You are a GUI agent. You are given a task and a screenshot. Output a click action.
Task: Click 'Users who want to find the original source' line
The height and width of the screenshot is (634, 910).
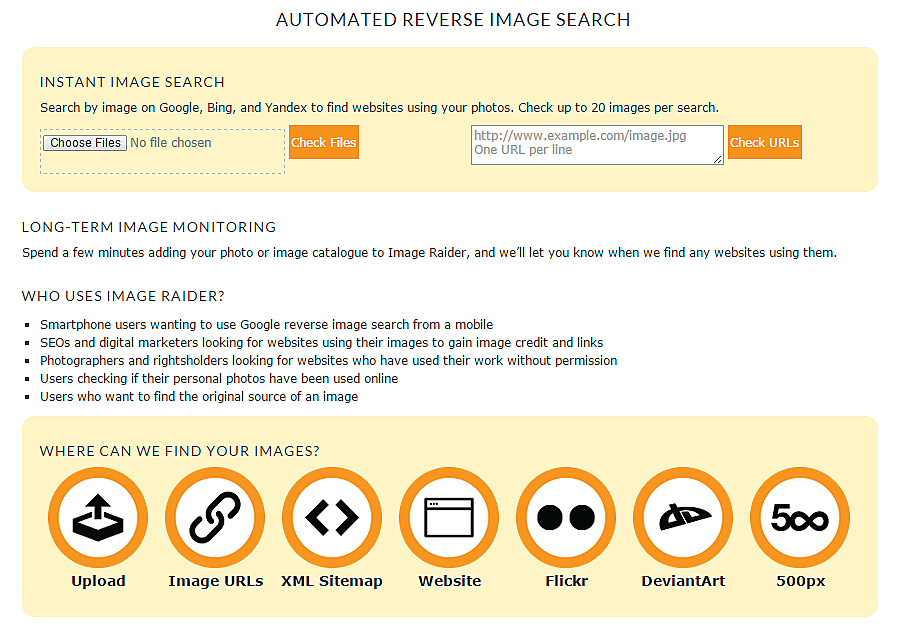pyautogui.click(x=199, y=397)
